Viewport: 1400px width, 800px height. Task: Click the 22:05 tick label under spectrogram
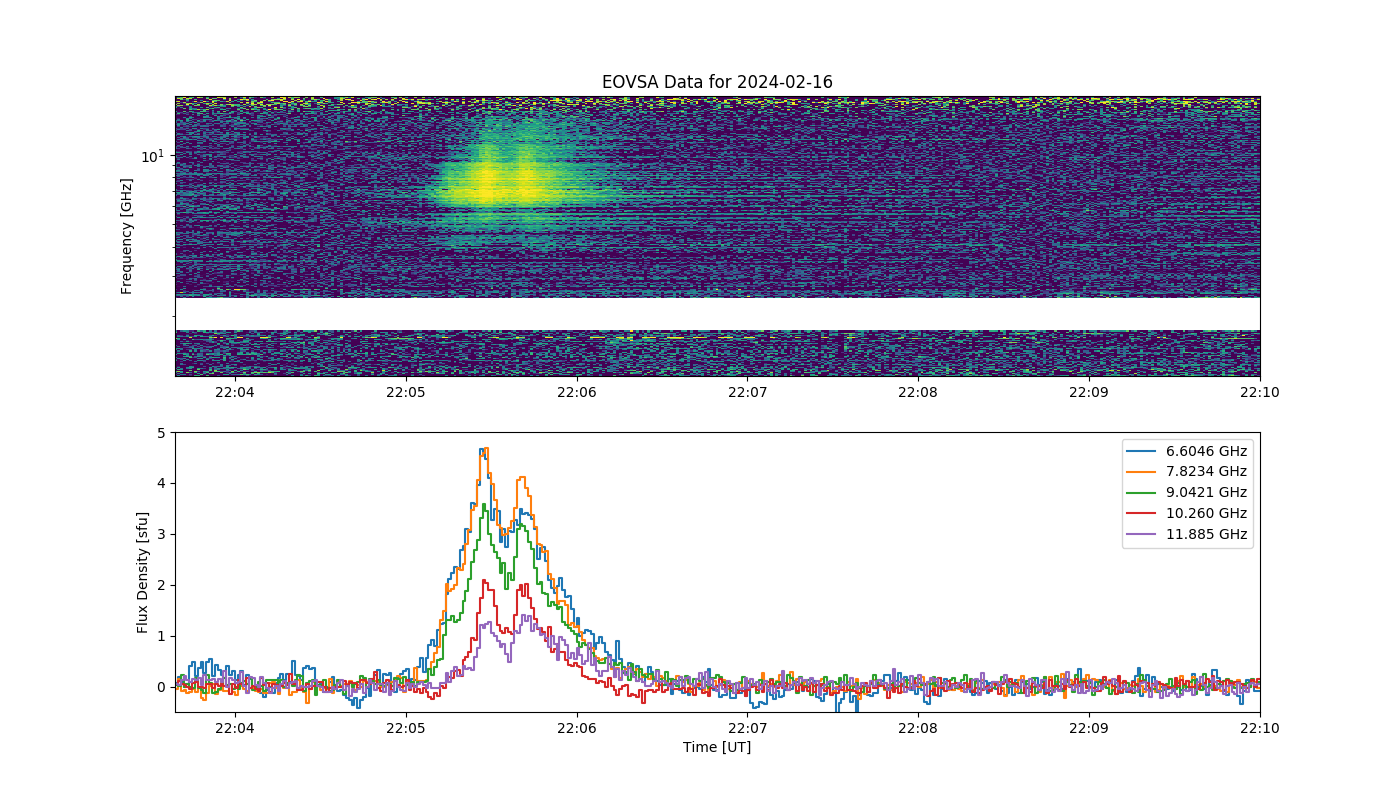[x=405, y=392]
